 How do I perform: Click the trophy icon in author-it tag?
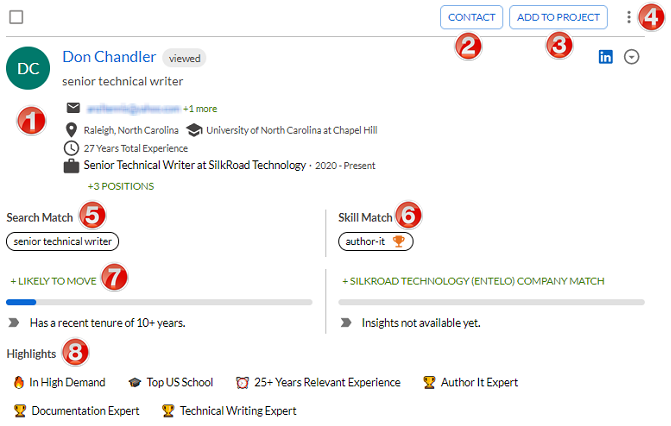[x=398, y=241]
